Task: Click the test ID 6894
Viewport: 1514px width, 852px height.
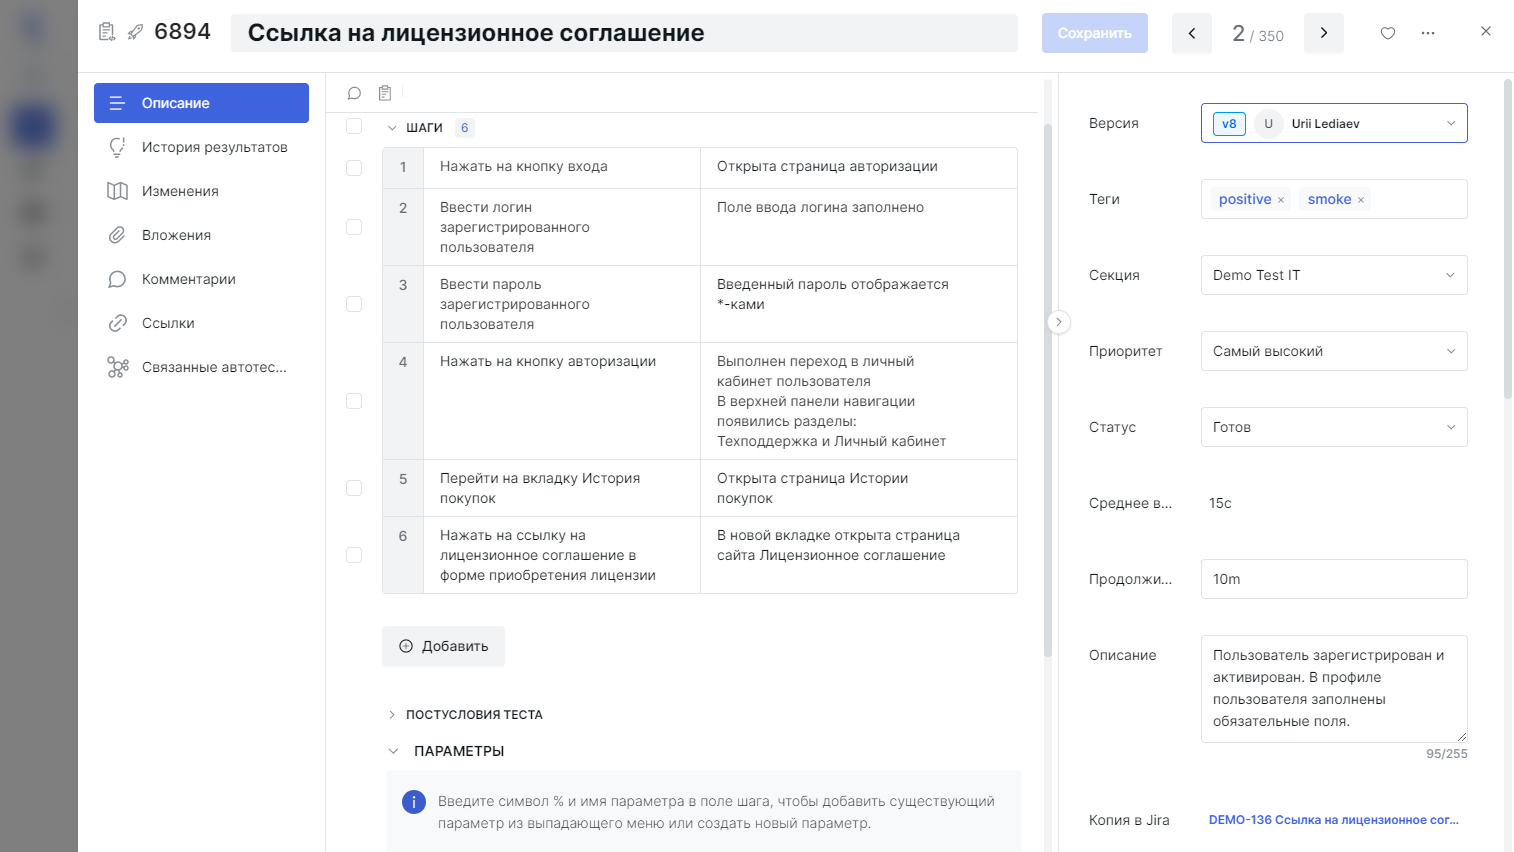Action: click(182, 32)
